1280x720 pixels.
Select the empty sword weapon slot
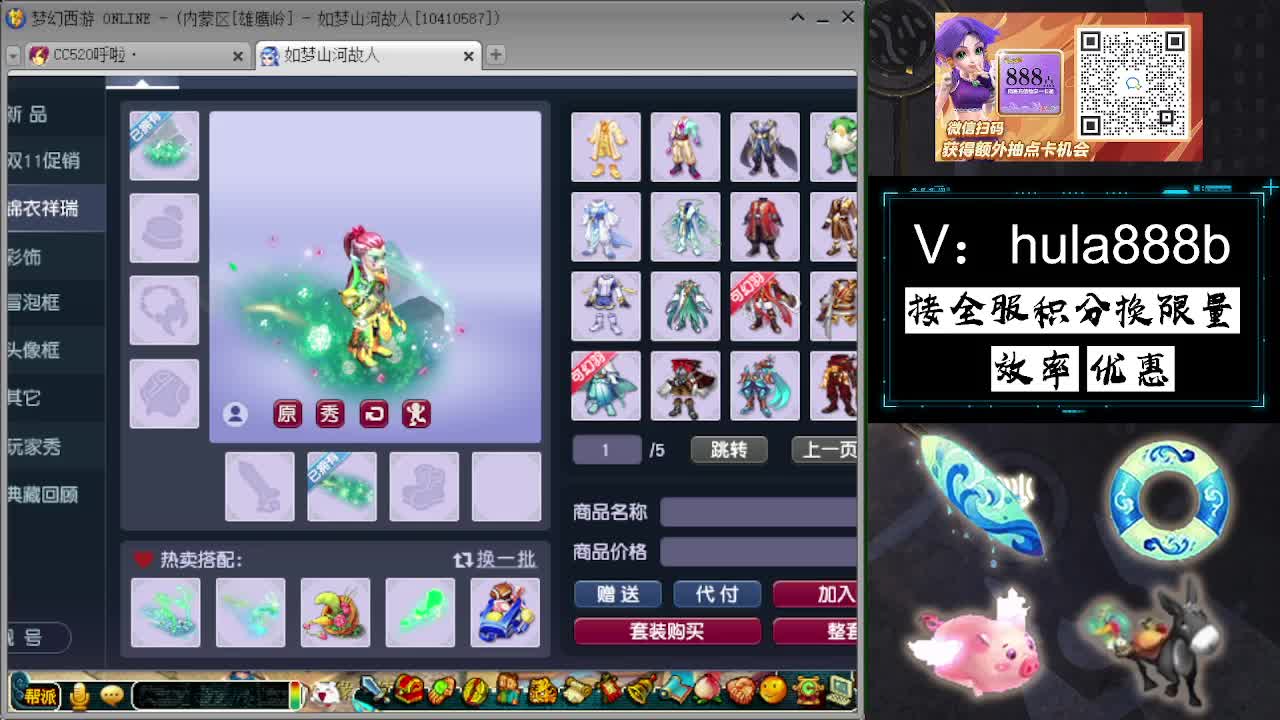[x=260, y=487]
